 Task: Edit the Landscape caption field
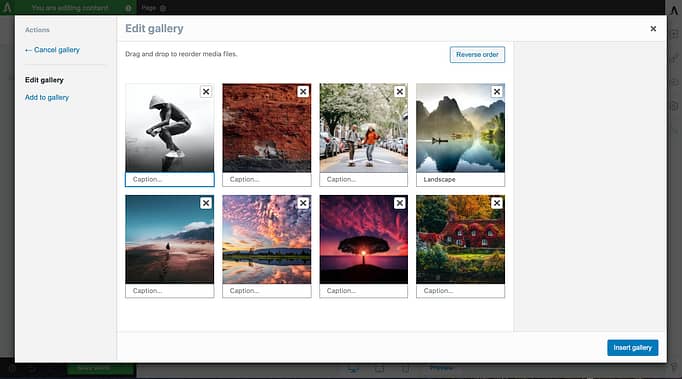(461, 179)
